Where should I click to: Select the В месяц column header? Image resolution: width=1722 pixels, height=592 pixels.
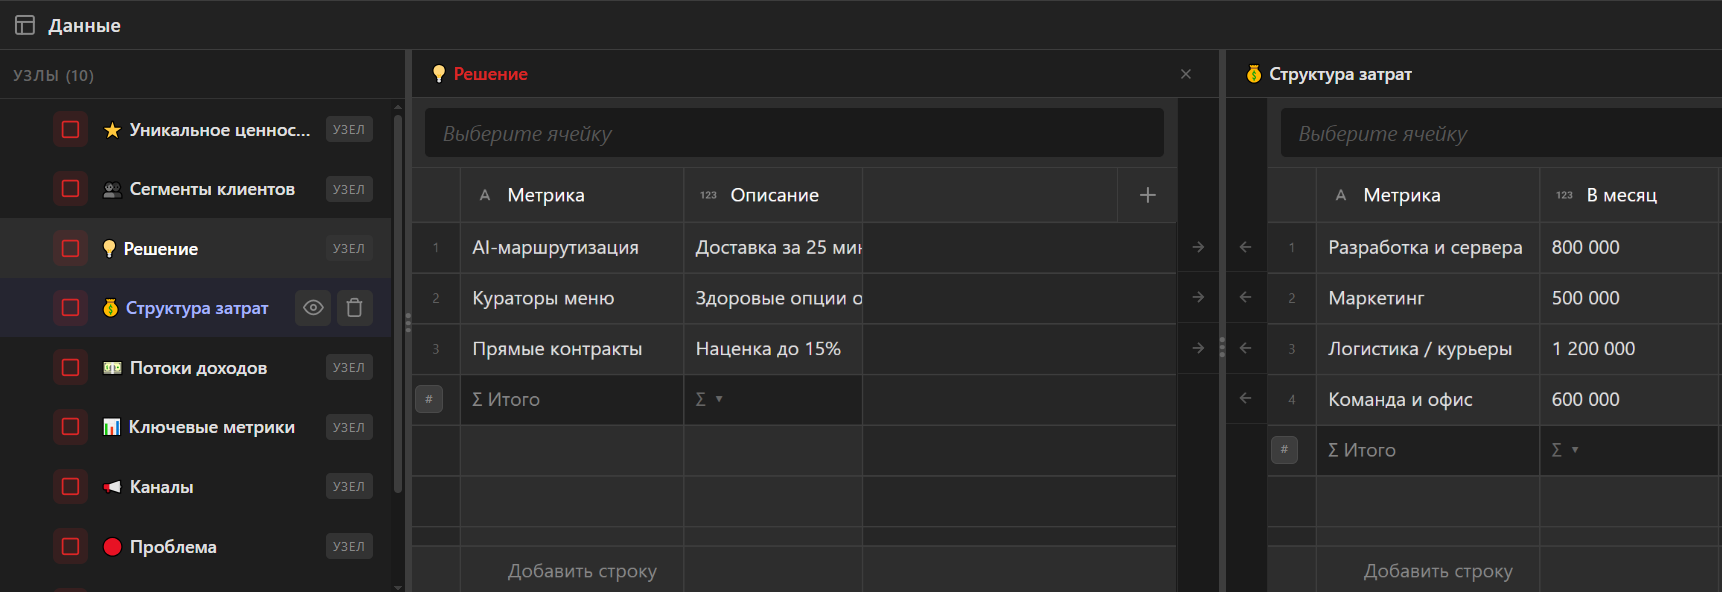coord(1631,195)
